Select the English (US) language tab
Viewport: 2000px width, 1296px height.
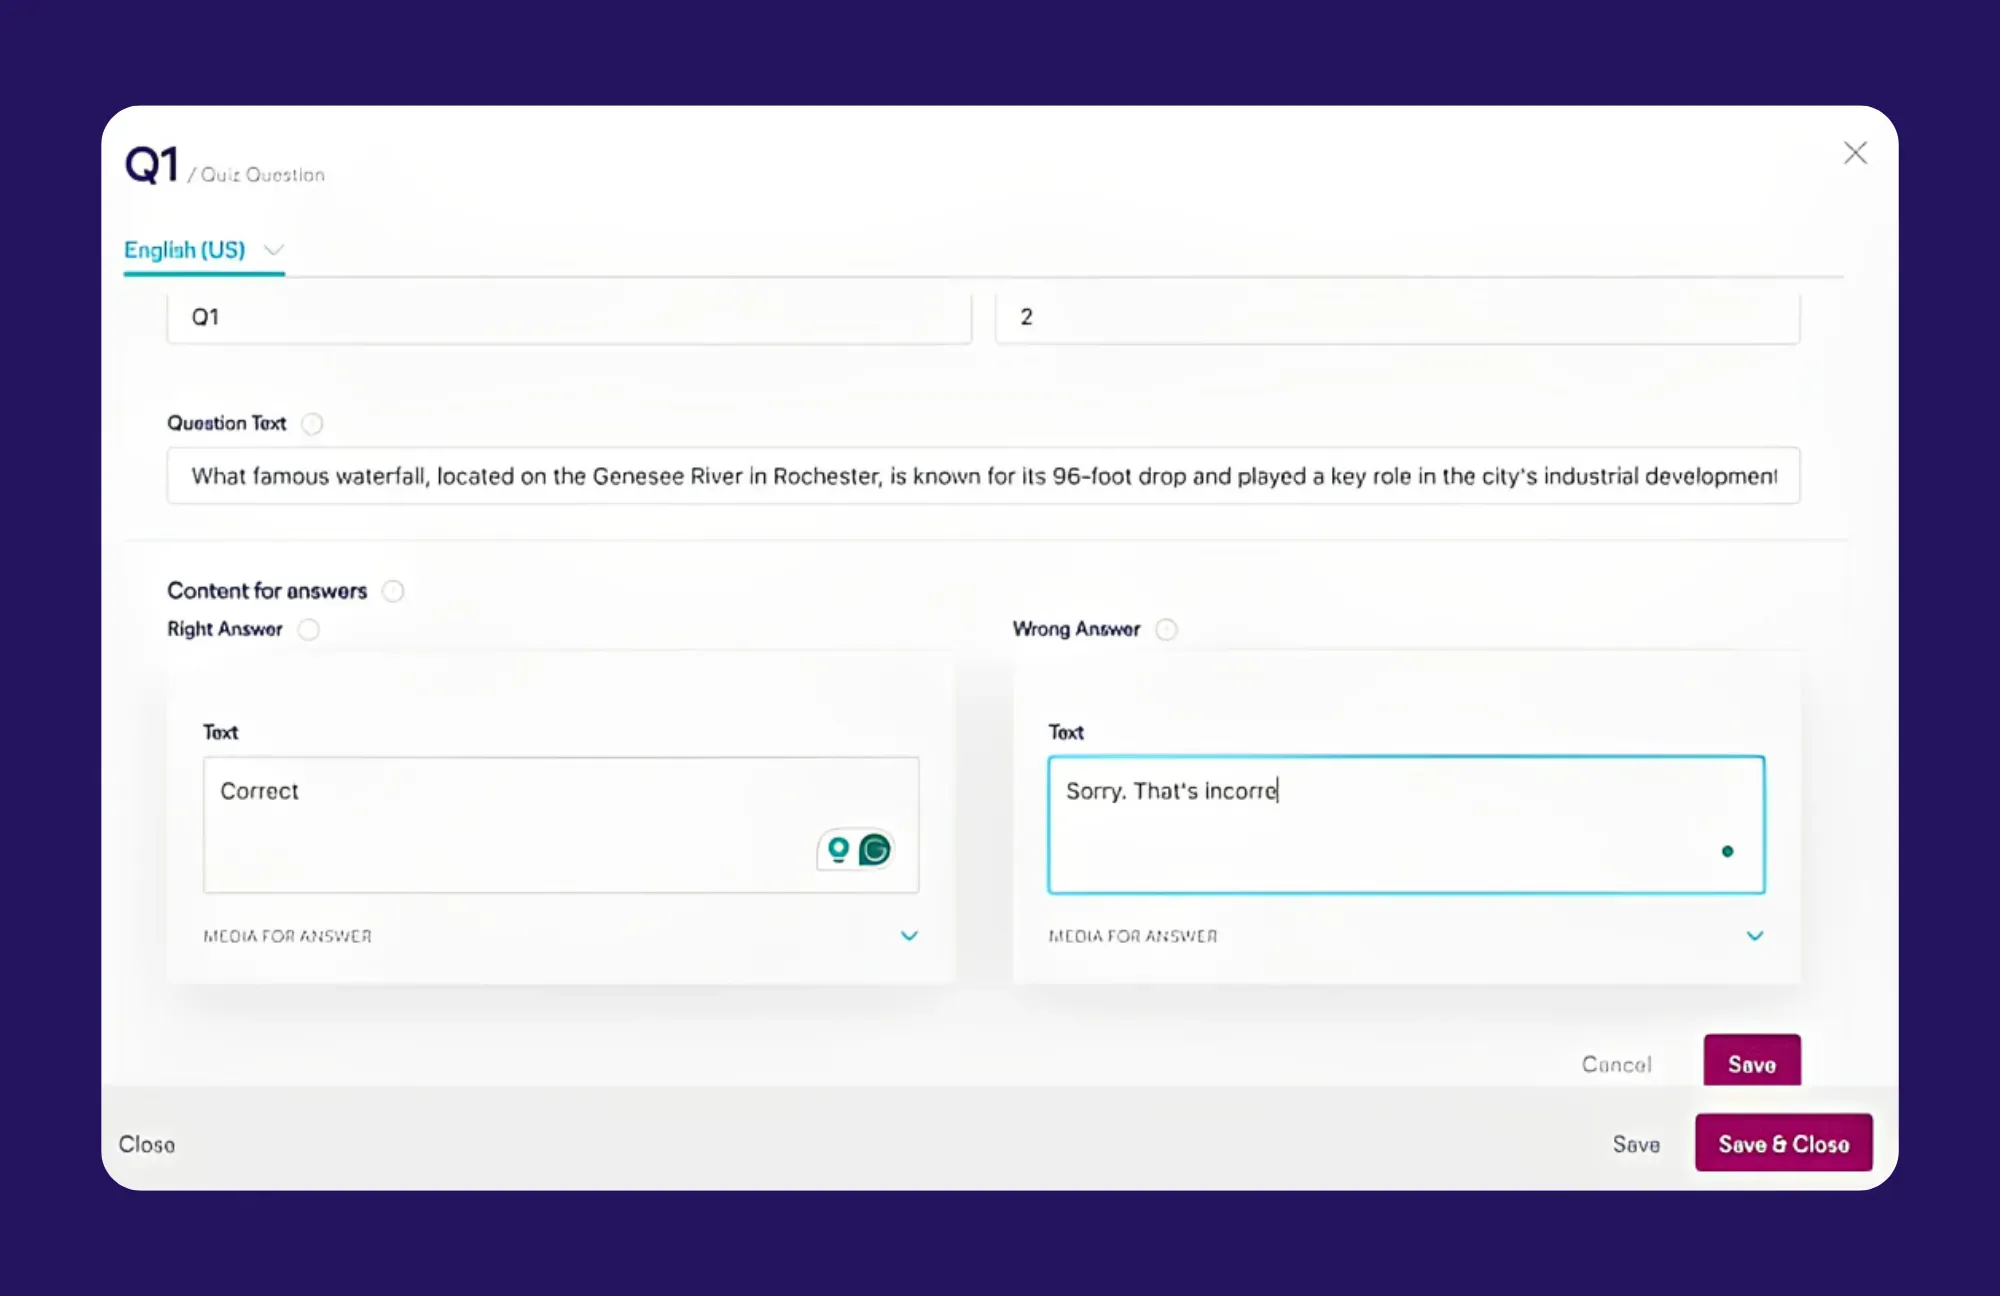[x=185, y=250]
